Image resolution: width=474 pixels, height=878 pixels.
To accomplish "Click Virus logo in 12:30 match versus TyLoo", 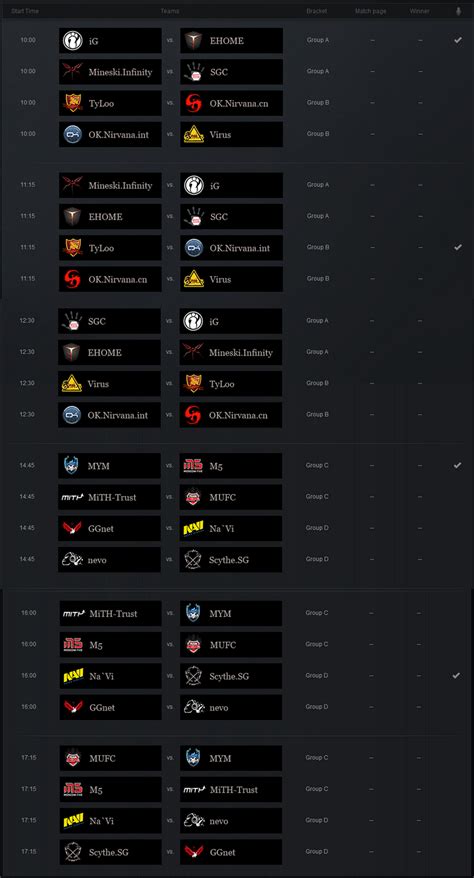I will [72, 384].
